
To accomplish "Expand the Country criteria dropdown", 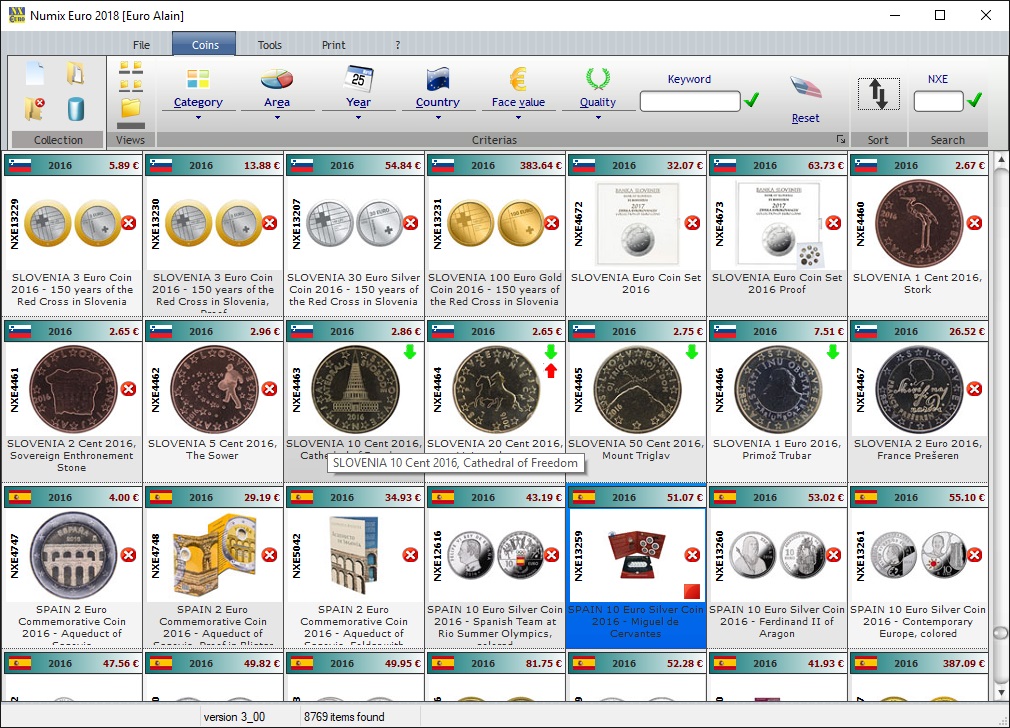I will (x=437, y=117).
